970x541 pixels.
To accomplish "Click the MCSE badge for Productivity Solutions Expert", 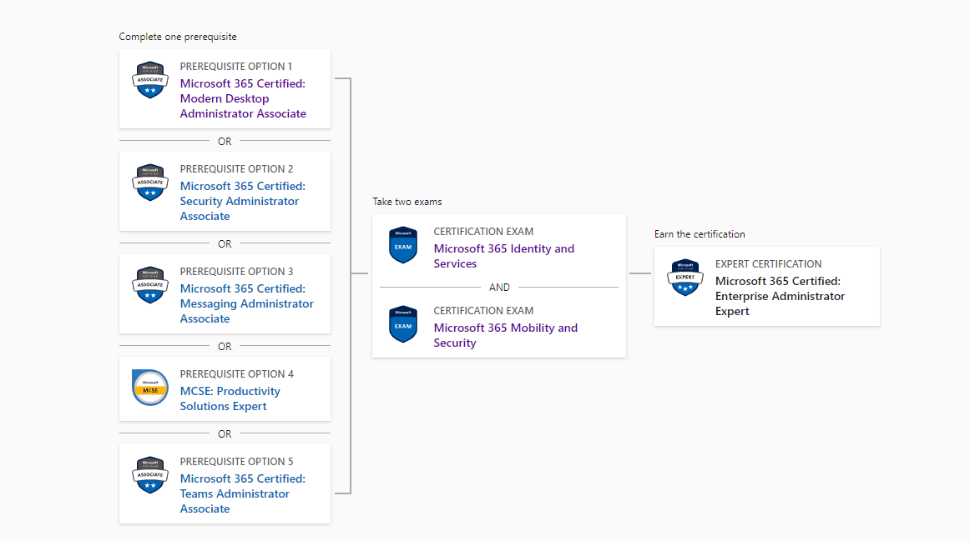I will pyautogui.click(x=150, y=388).
